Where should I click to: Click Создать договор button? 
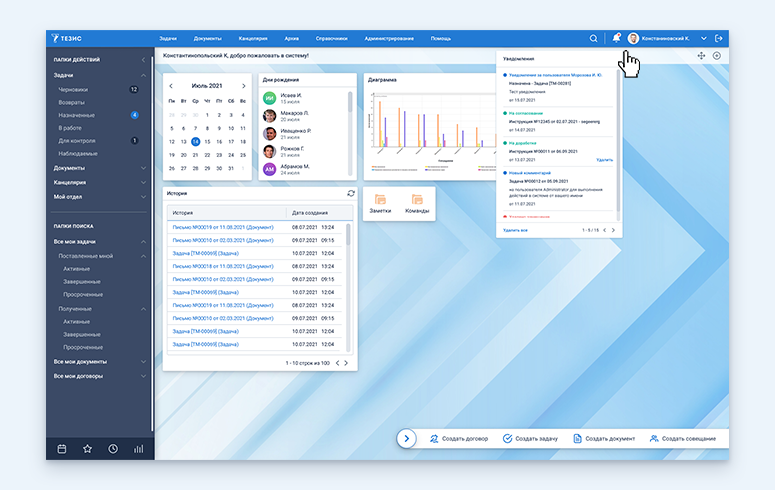click(x=460, y=438)
